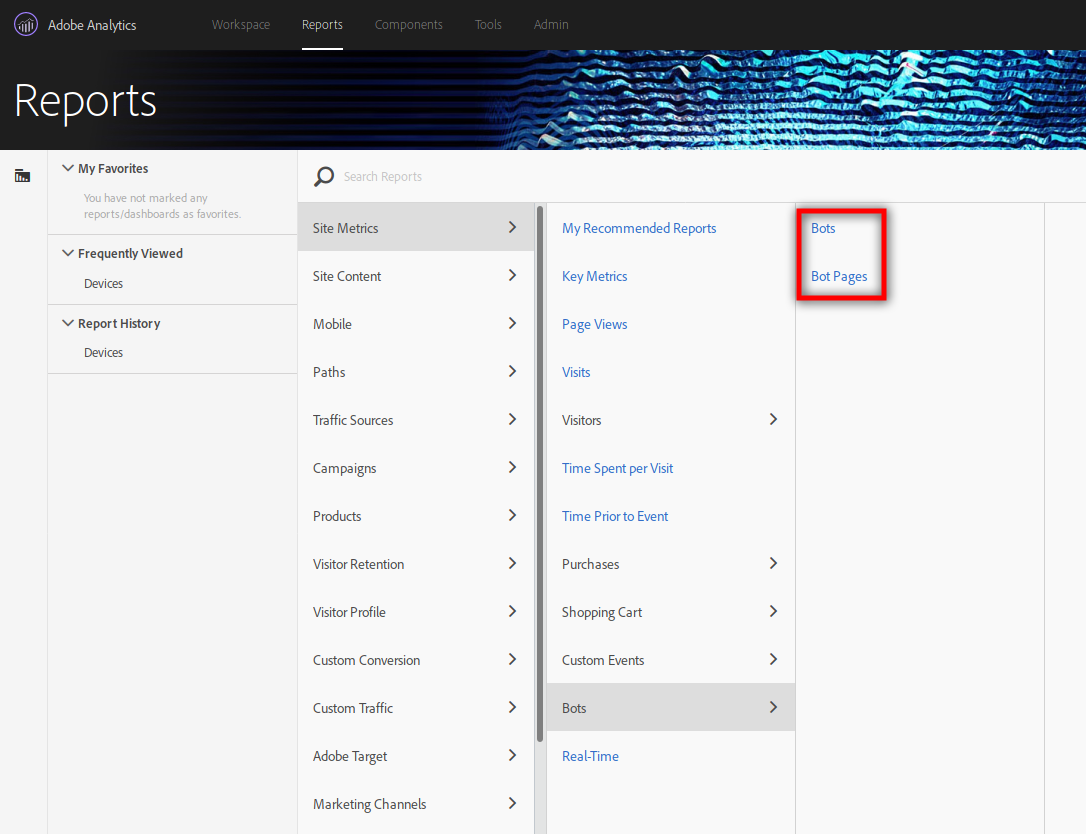Image resolution: width=1086 pixels, height=834 pixels.
Task: Click the Adobe Analytics logo icon
Action: pyautogui.click(x=26, y=25)
